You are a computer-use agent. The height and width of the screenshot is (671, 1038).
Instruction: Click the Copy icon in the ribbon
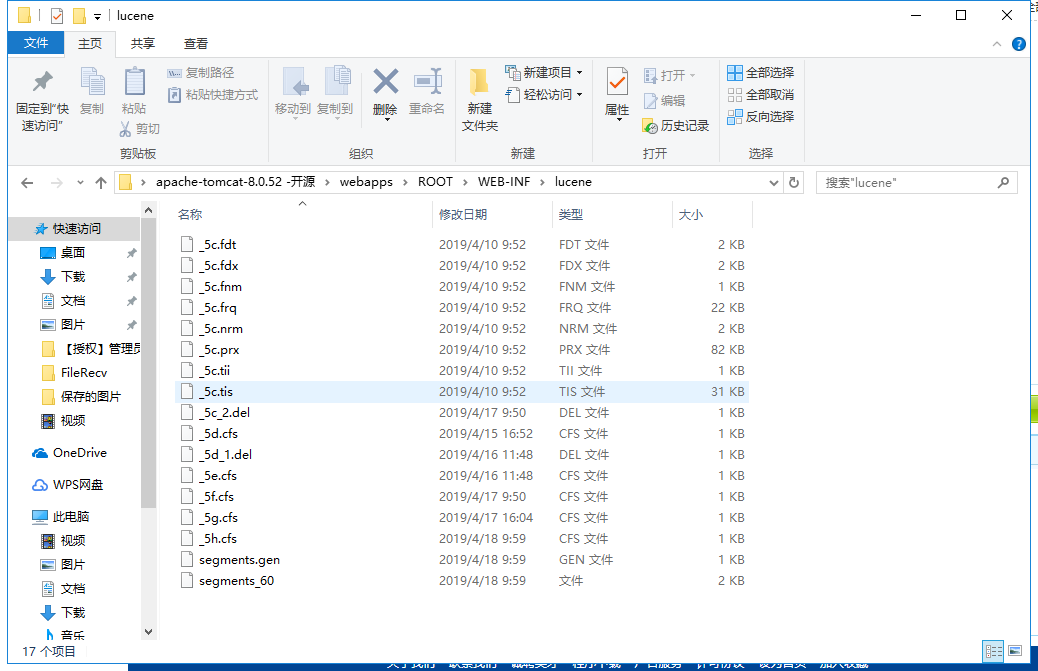click(x=92, y=81)
